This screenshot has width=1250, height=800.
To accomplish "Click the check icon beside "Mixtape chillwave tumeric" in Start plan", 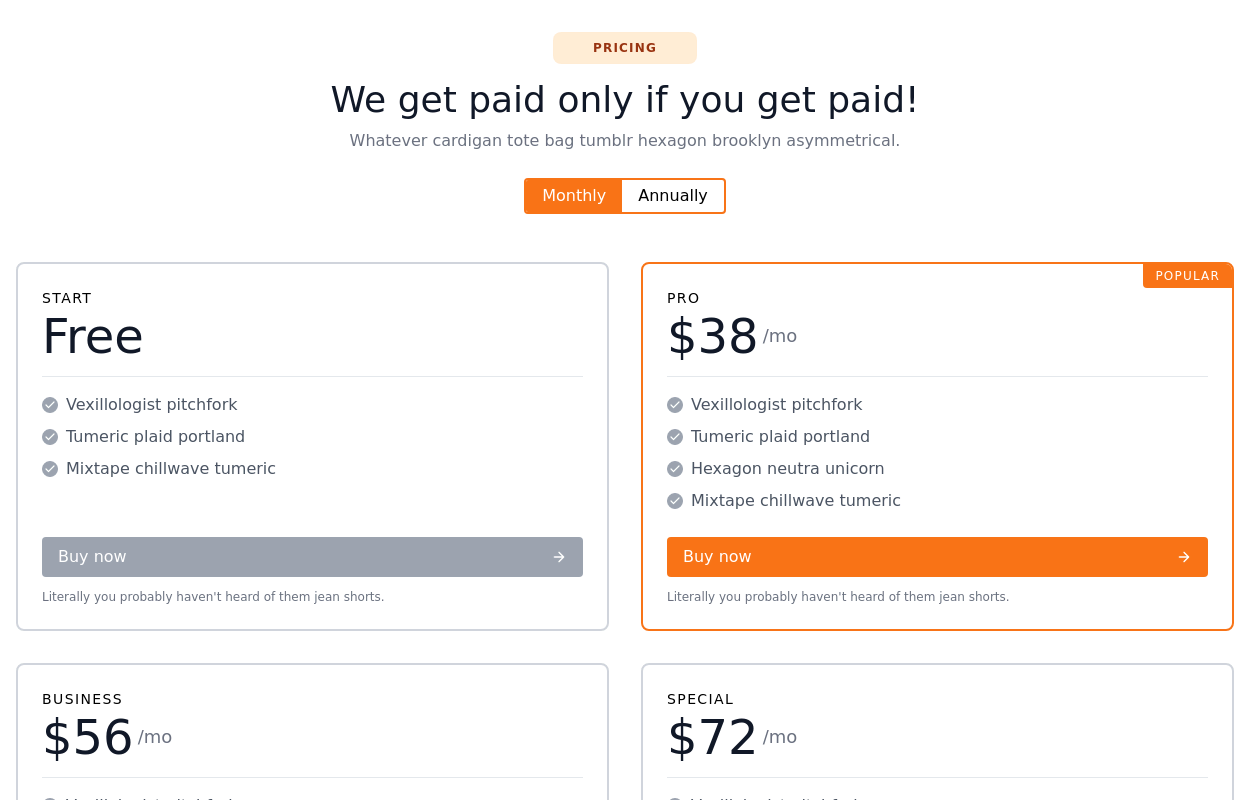I will tap(50, 469).
